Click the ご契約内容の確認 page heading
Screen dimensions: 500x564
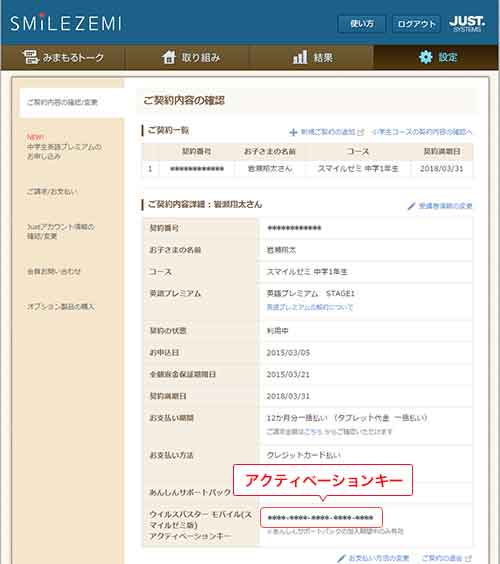tap(184, 100)
